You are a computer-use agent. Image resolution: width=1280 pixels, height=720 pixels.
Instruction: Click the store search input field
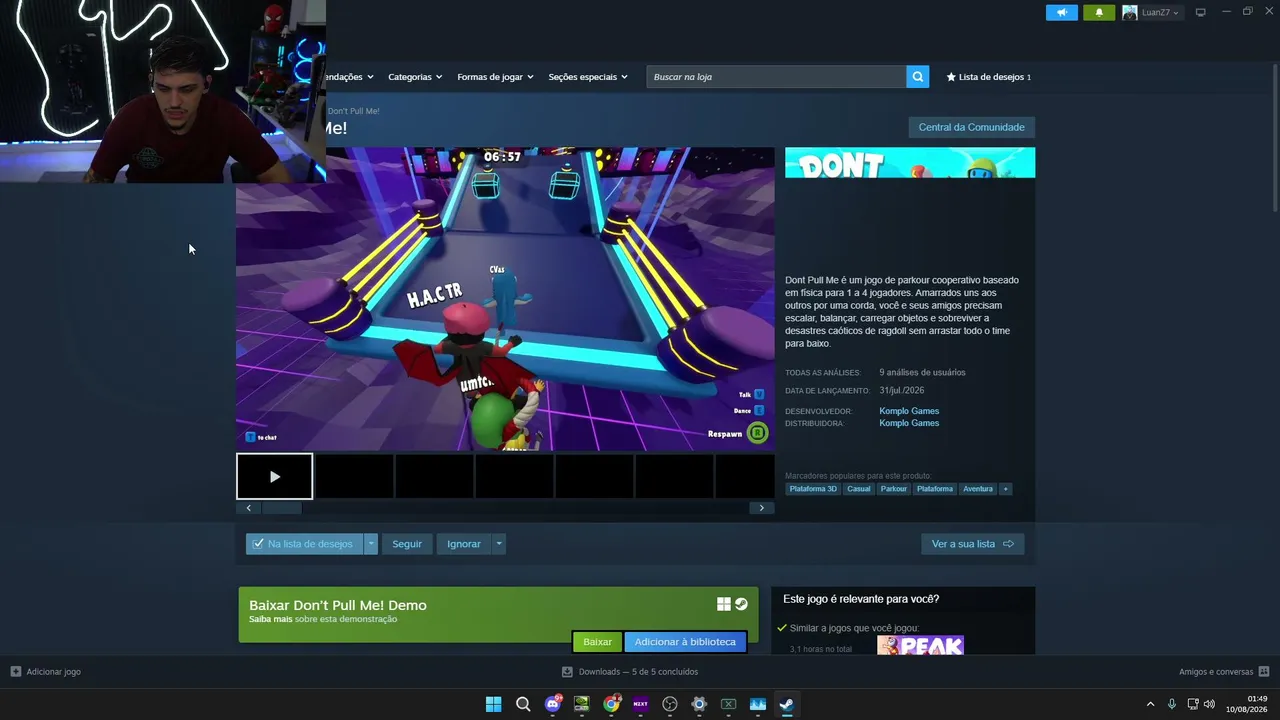(776, 77)
